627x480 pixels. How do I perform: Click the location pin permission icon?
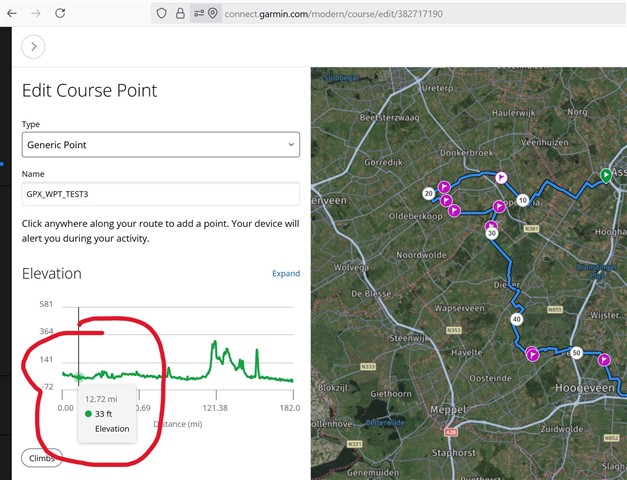(213, 13)
